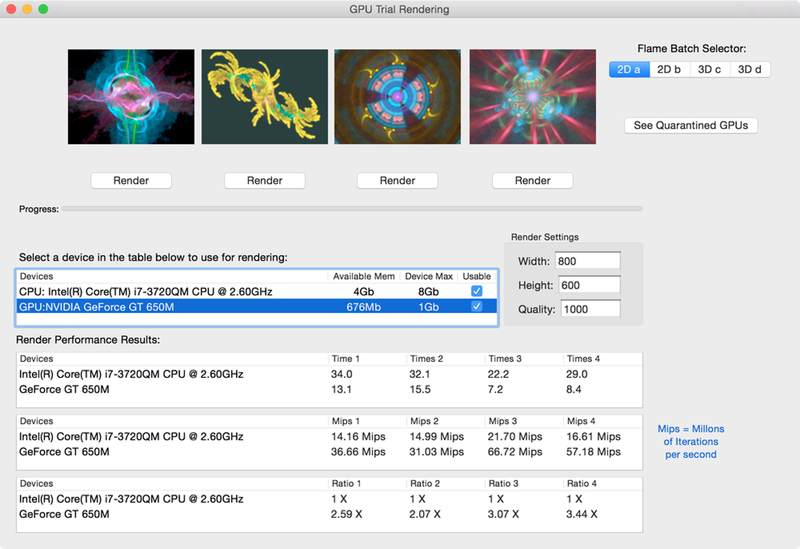Click the 32.1 time value

point(420,374)
